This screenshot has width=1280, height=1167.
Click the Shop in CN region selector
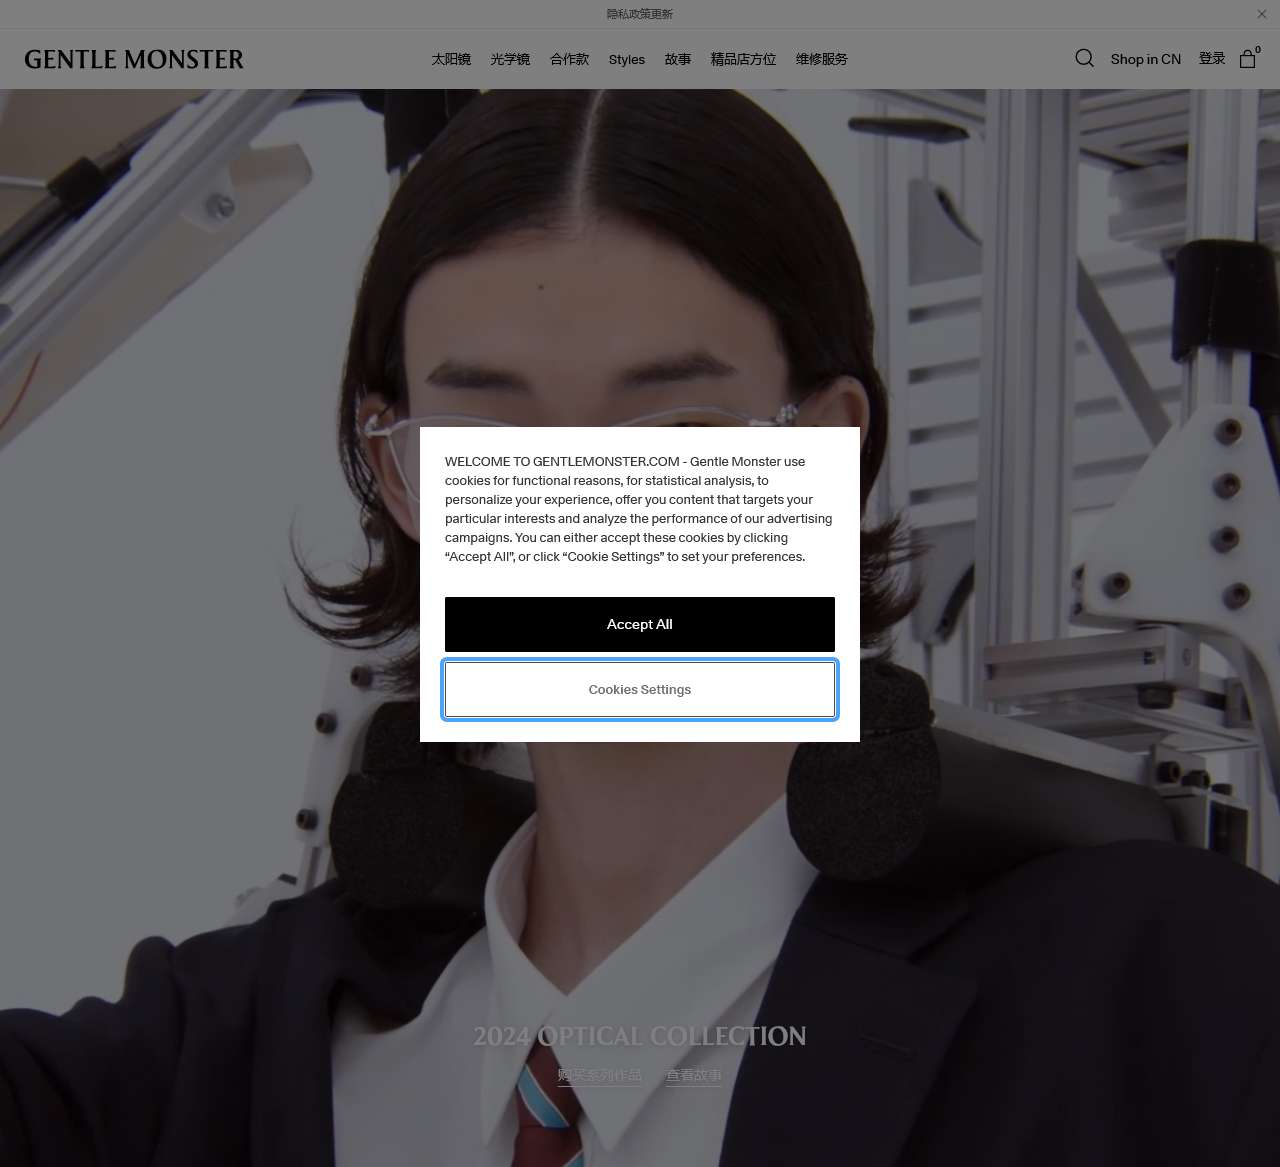1146,59
